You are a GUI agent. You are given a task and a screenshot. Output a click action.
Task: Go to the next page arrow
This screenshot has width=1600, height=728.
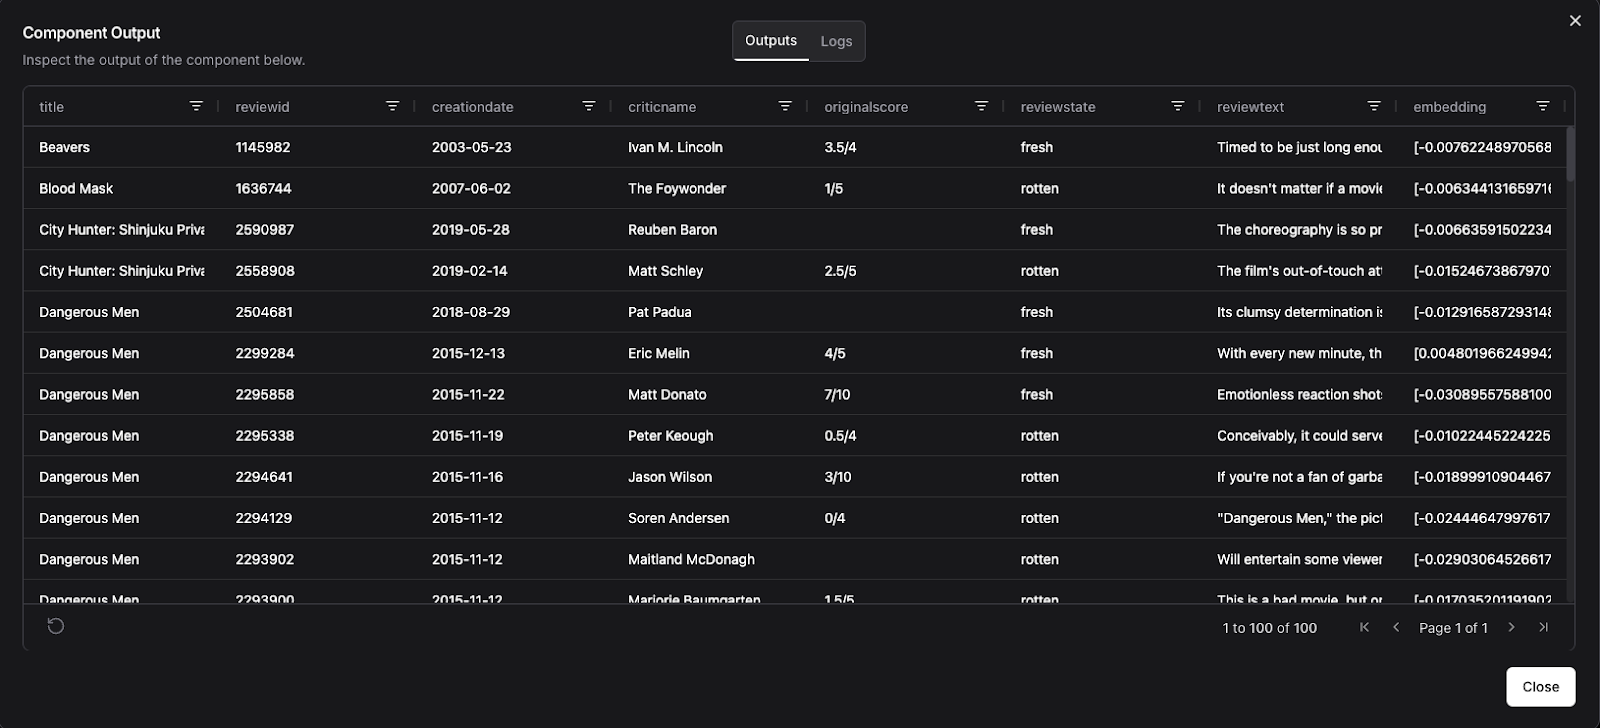[x=1511, y=627]
